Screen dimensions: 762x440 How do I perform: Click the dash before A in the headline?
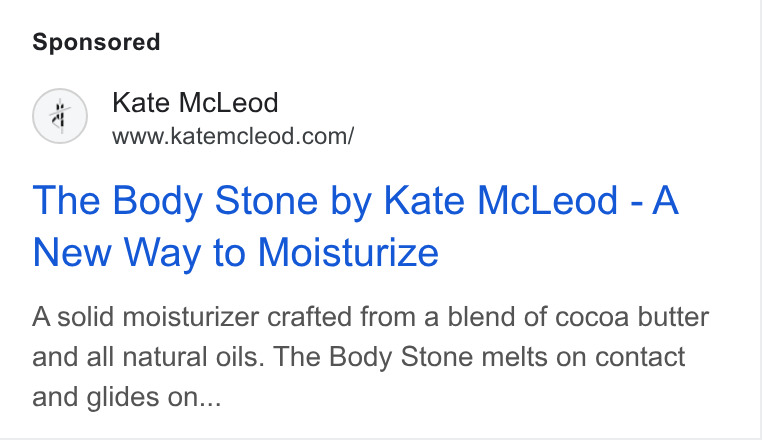[636, 203]
